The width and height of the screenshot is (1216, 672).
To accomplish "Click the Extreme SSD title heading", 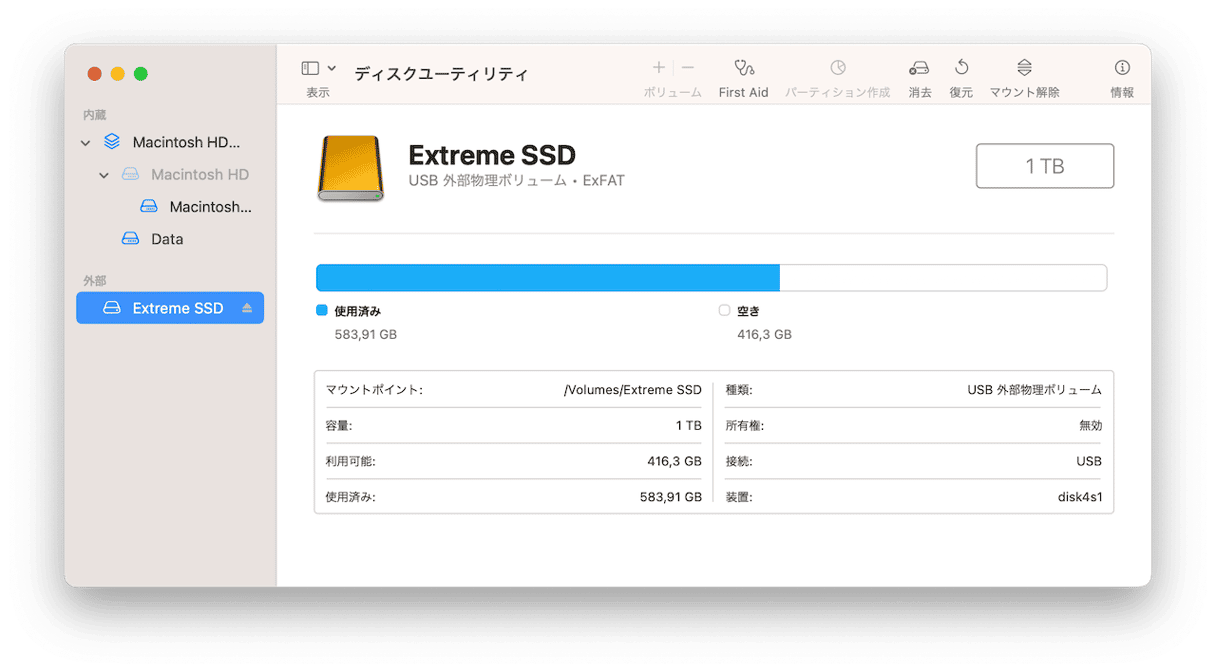I will (x=492, y=155).
